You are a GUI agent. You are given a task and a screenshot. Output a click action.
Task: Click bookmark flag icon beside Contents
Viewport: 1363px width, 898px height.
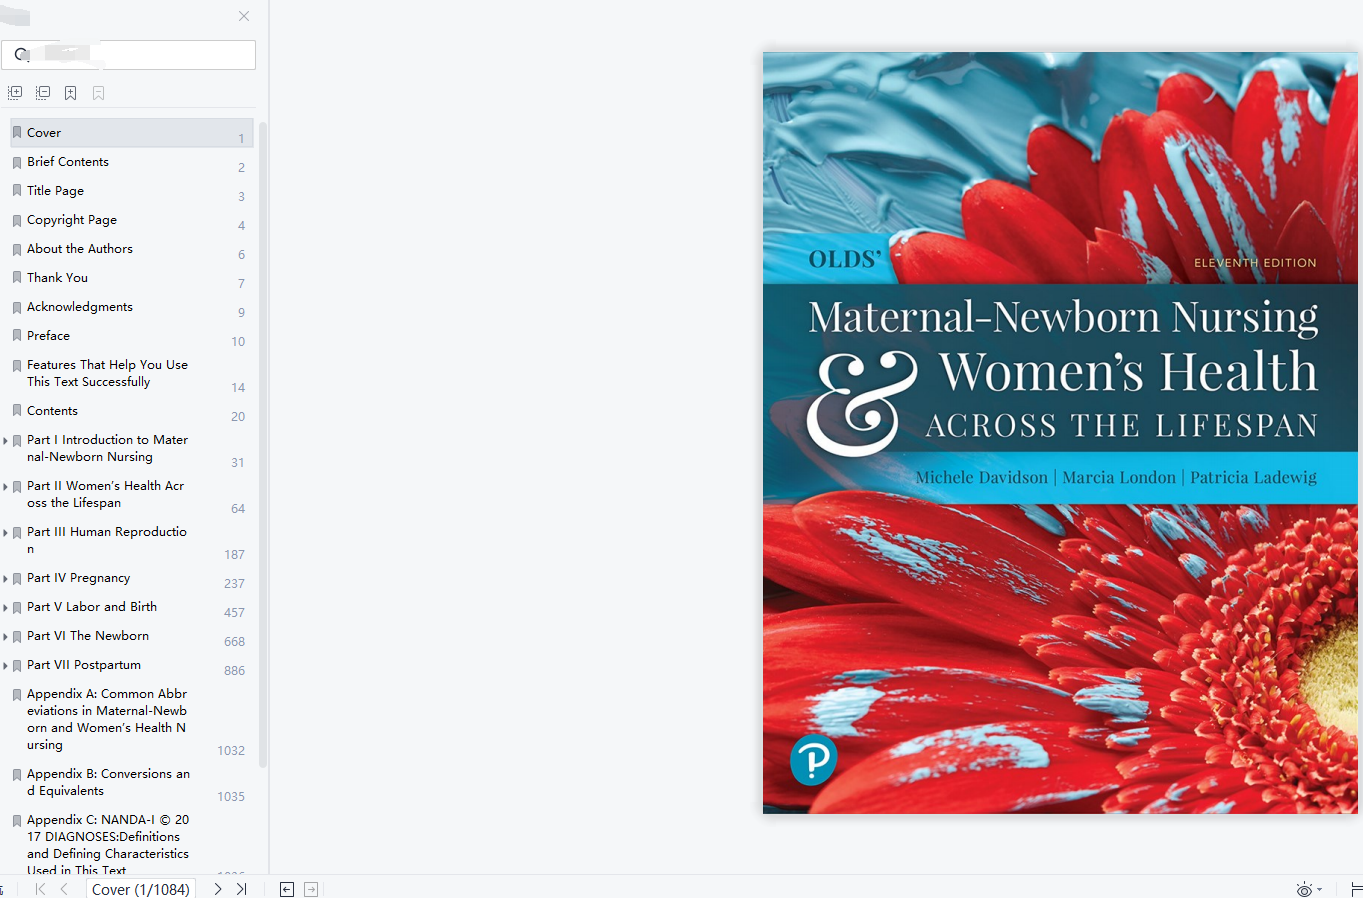pyautogui.click(x=17, y=411)
